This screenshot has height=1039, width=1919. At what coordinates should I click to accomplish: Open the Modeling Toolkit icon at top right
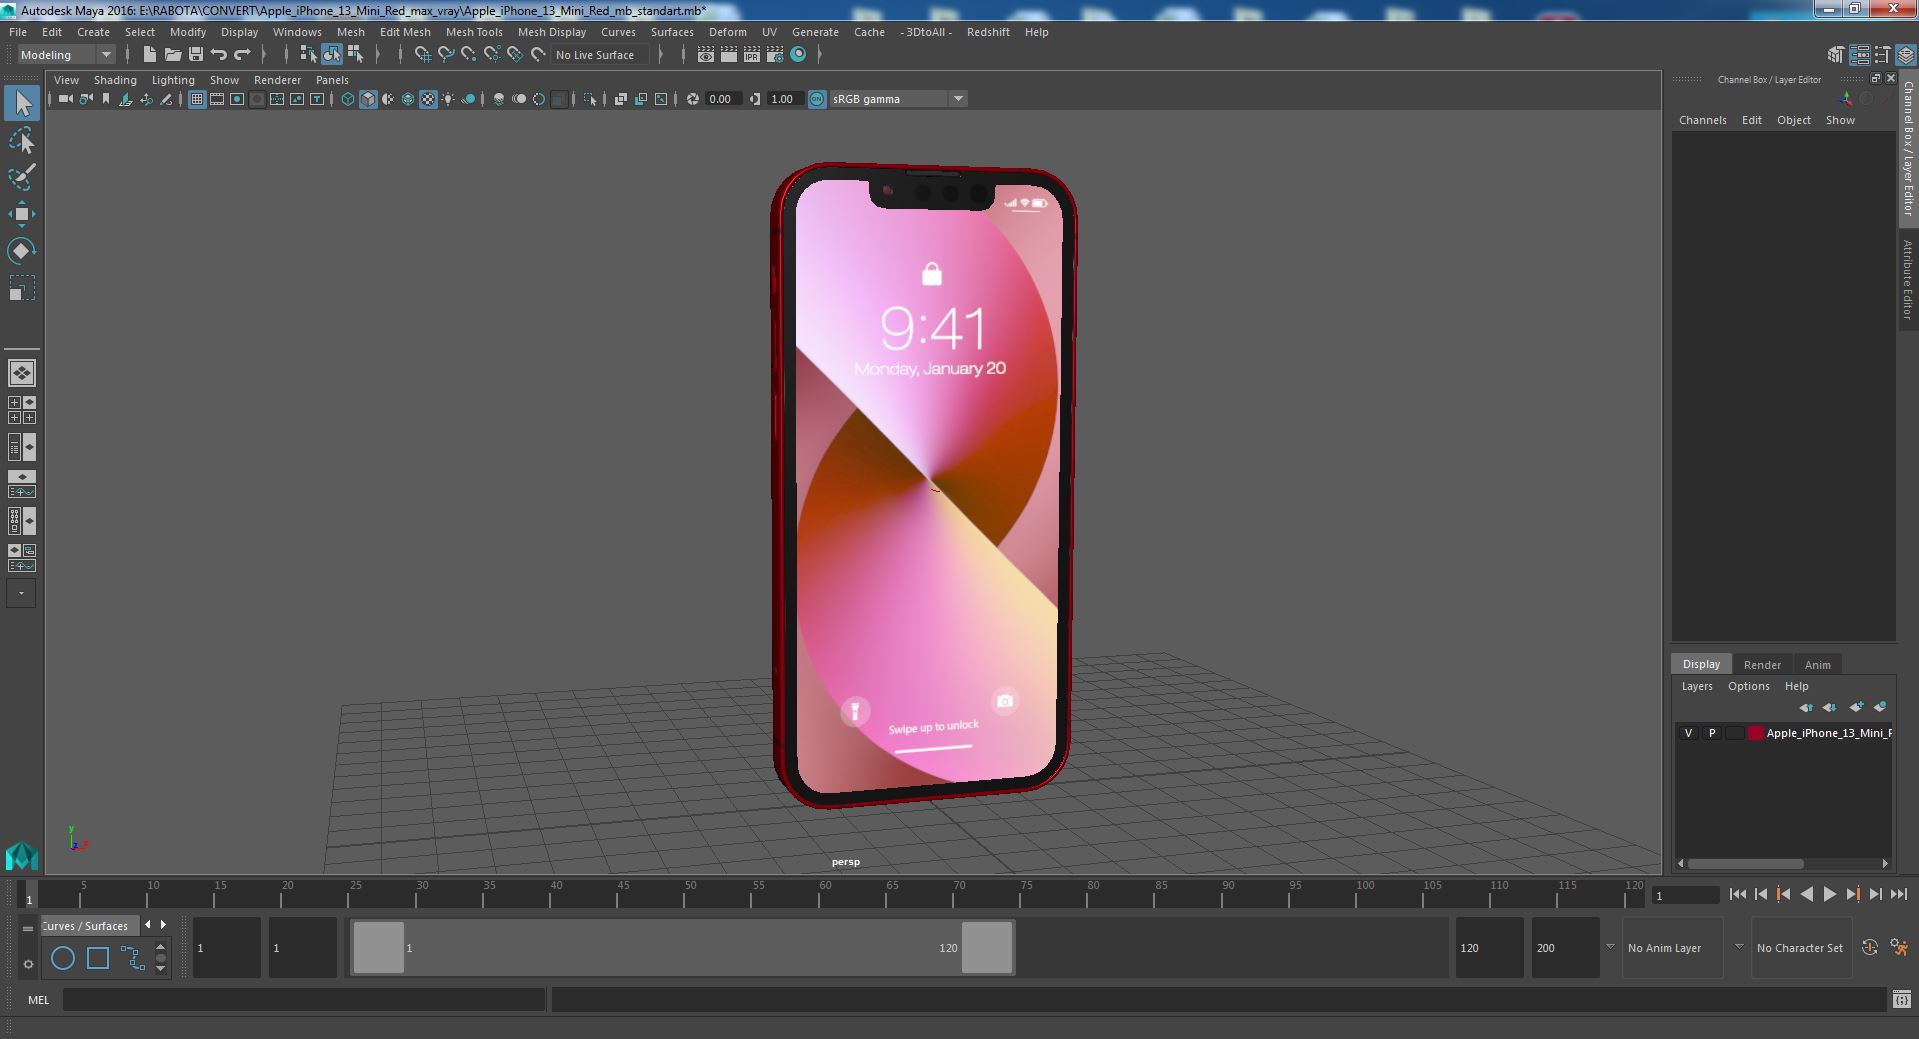[1836, 55]
